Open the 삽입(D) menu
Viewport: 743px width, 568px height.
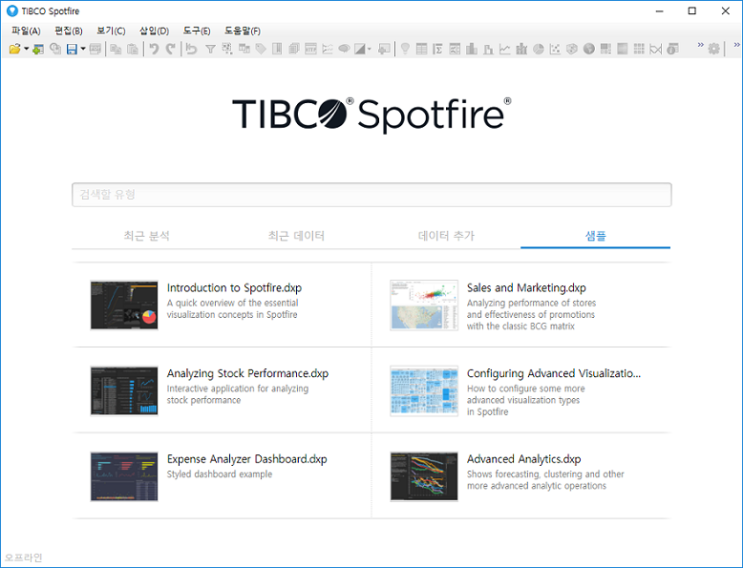[x=154, y=31]
